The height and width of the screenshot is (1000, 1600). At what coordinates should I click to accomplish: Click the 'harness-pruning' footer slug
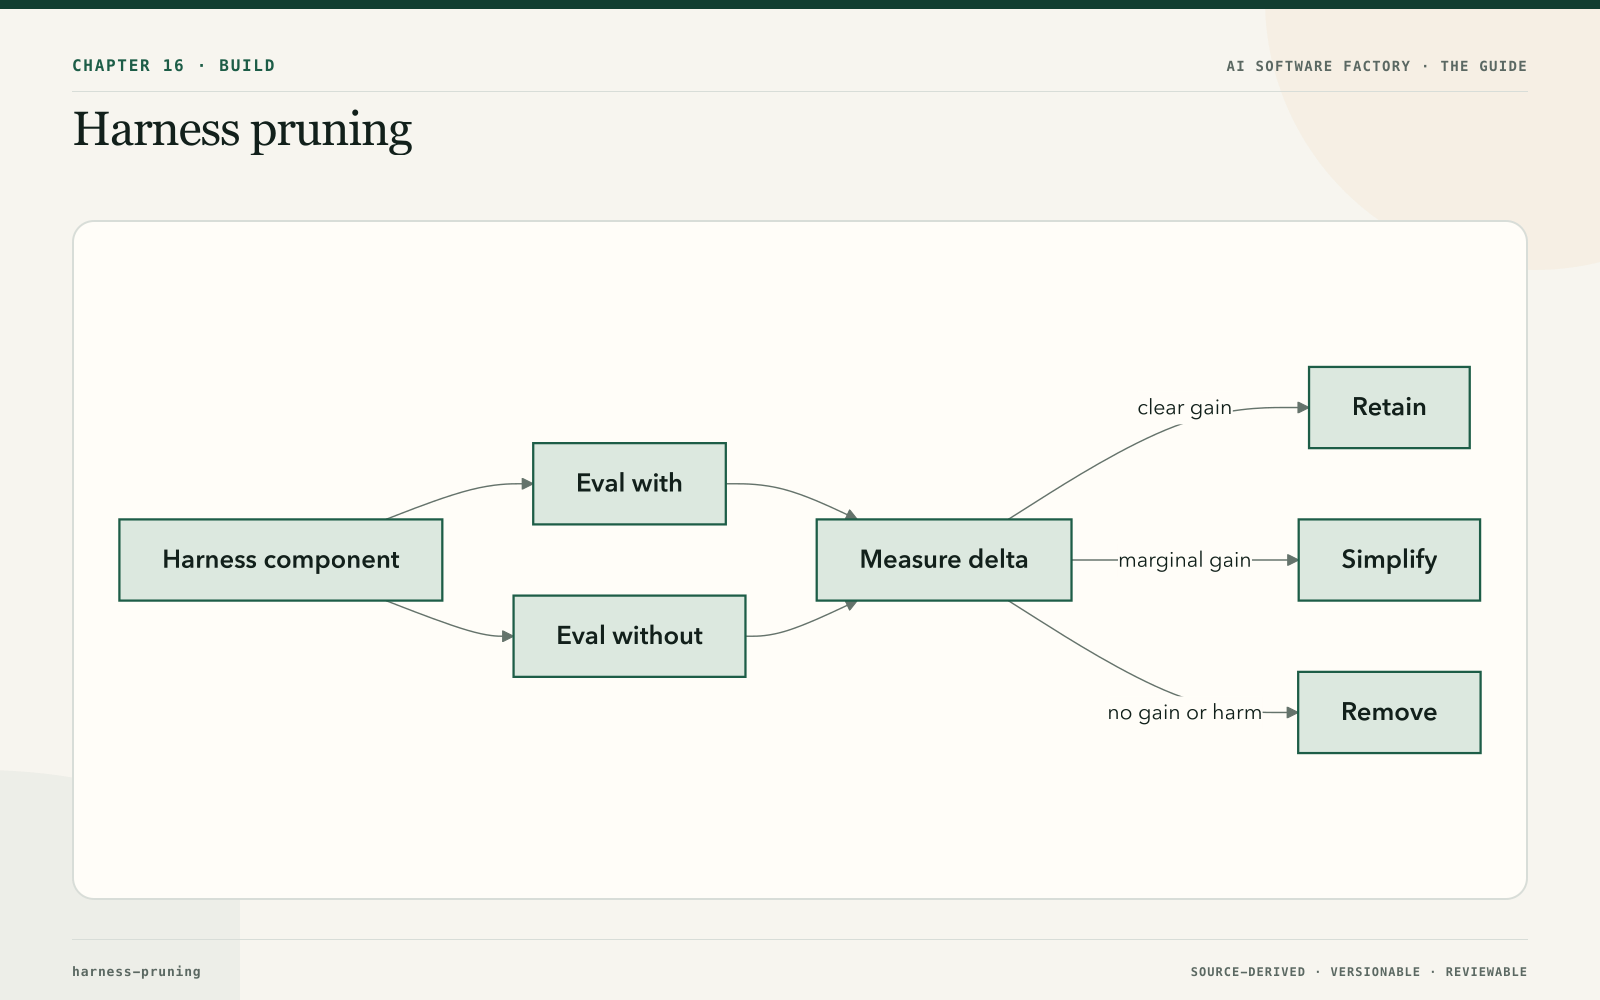[x=136, y=971]
